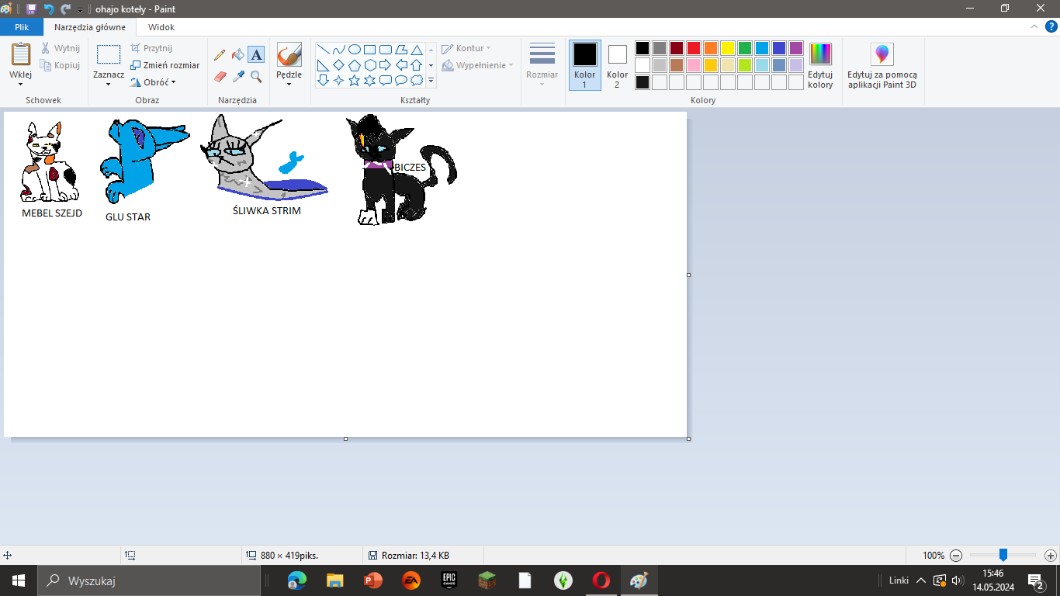The height and width of the screenshot is (596, 1060).
Task: Select the Pencil tool
Action: tap(220, 55)
